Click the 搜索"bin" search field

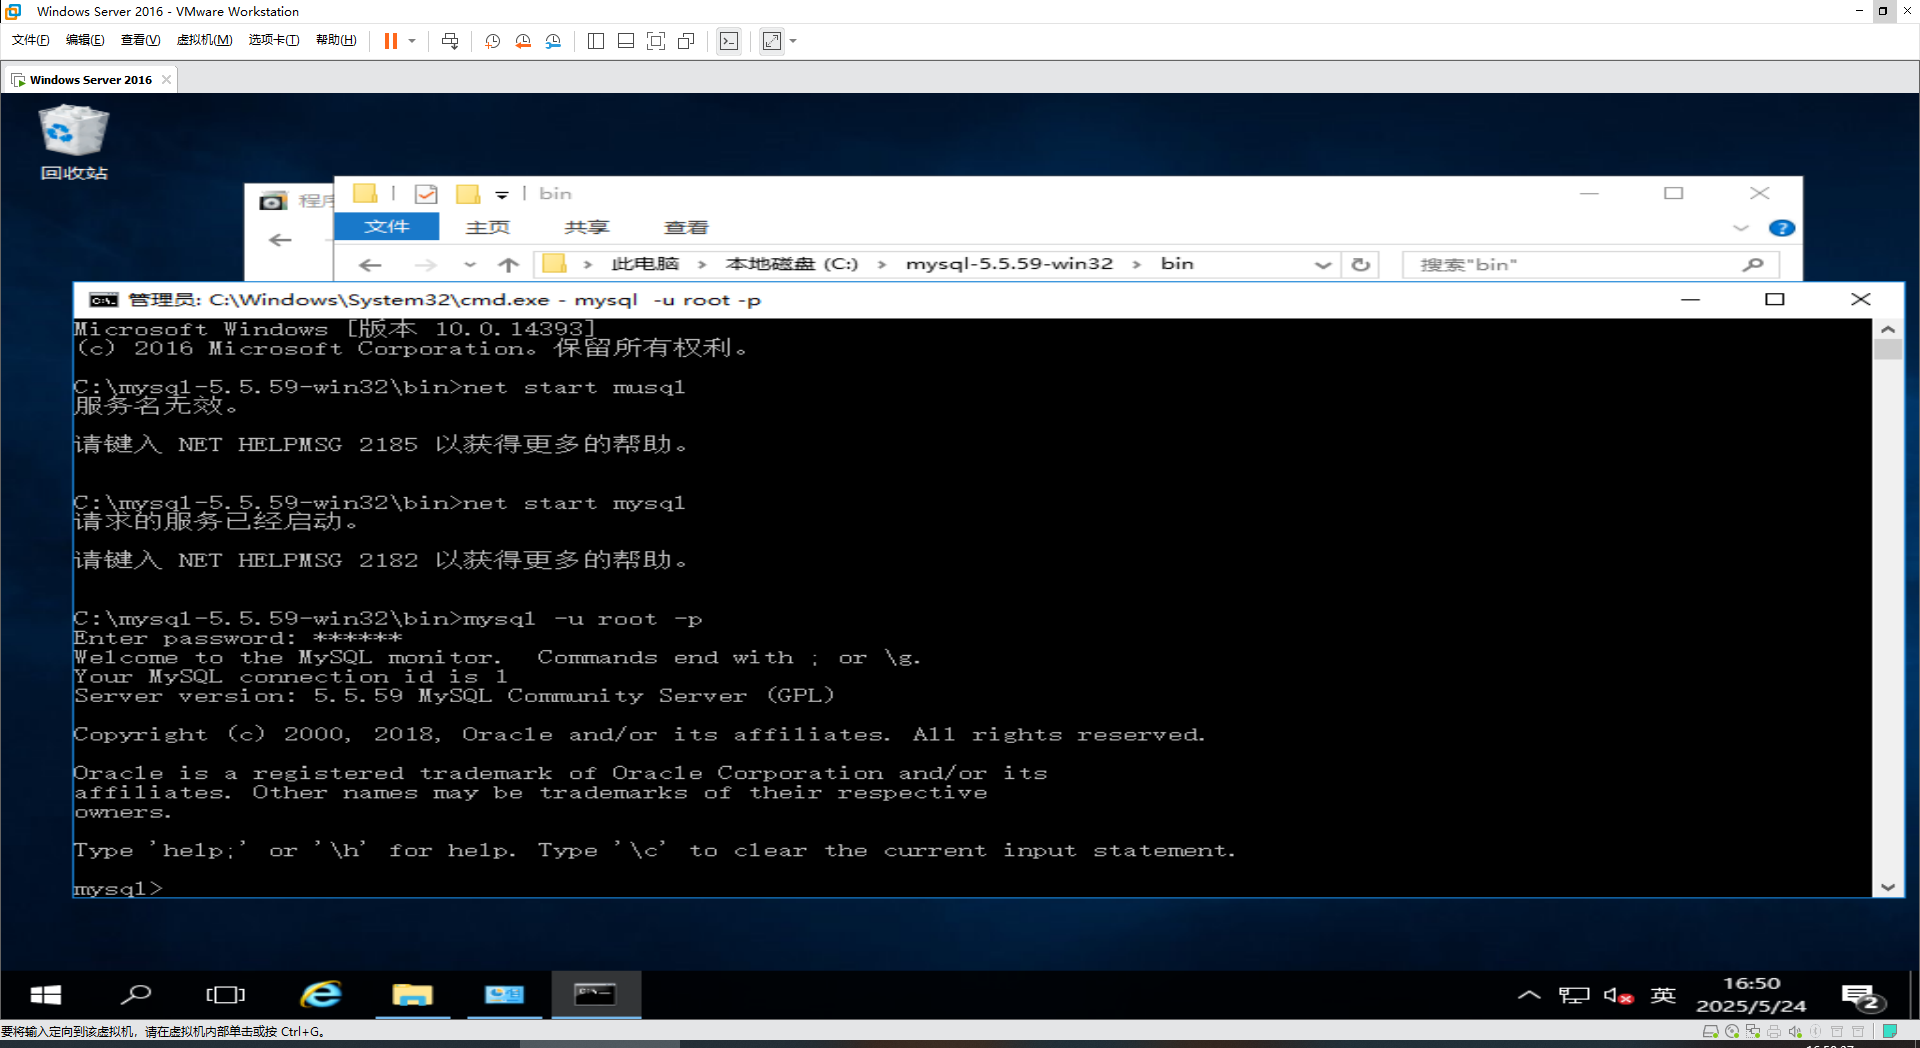point(1590,265)
